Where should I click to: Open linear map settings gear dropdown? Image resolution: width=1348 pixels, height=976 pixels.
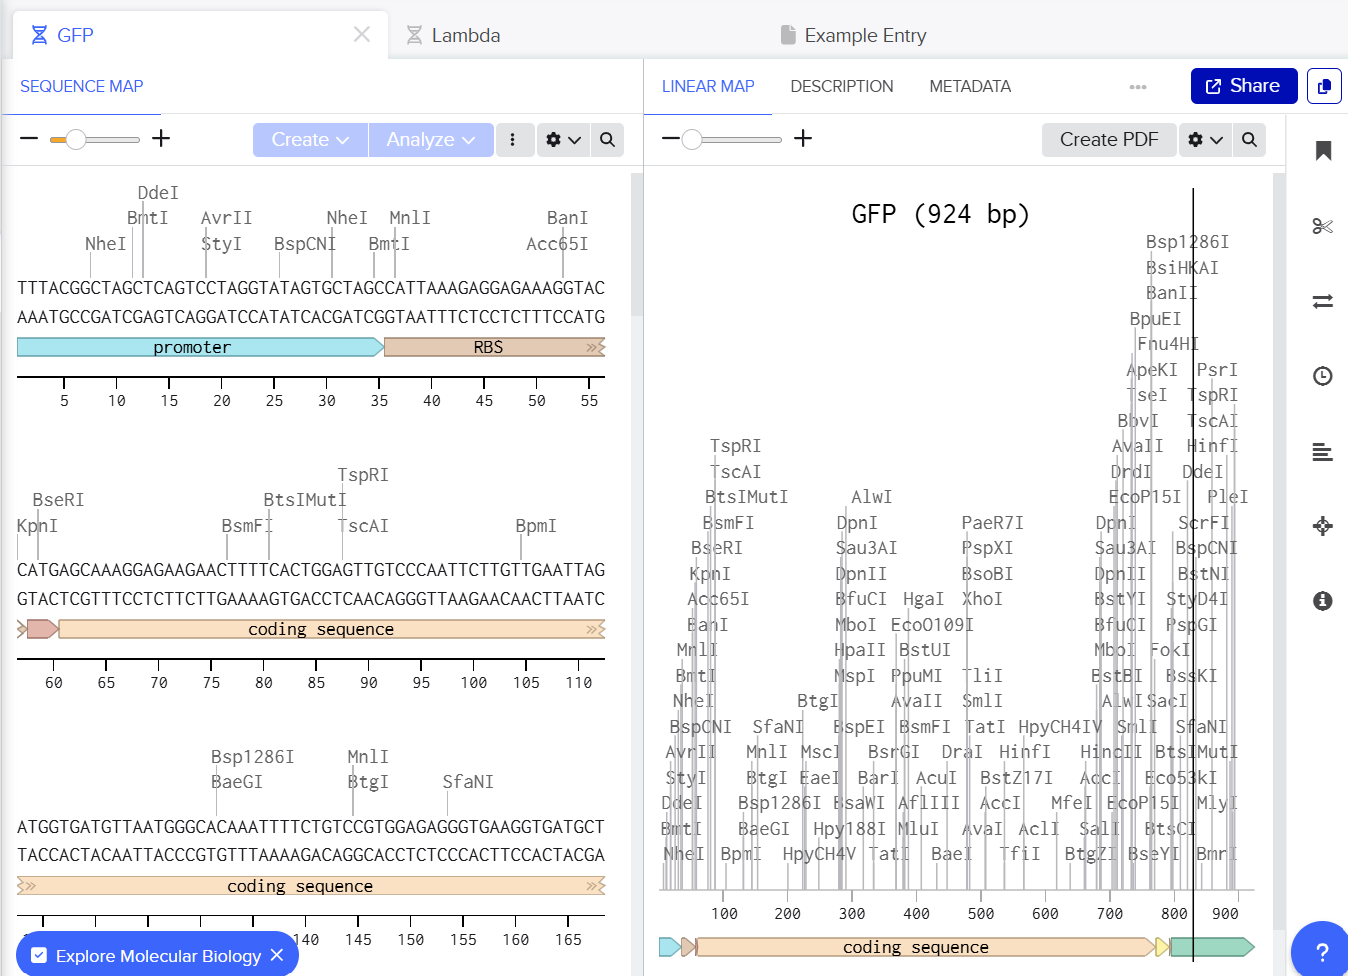(x=1205, y=140)
